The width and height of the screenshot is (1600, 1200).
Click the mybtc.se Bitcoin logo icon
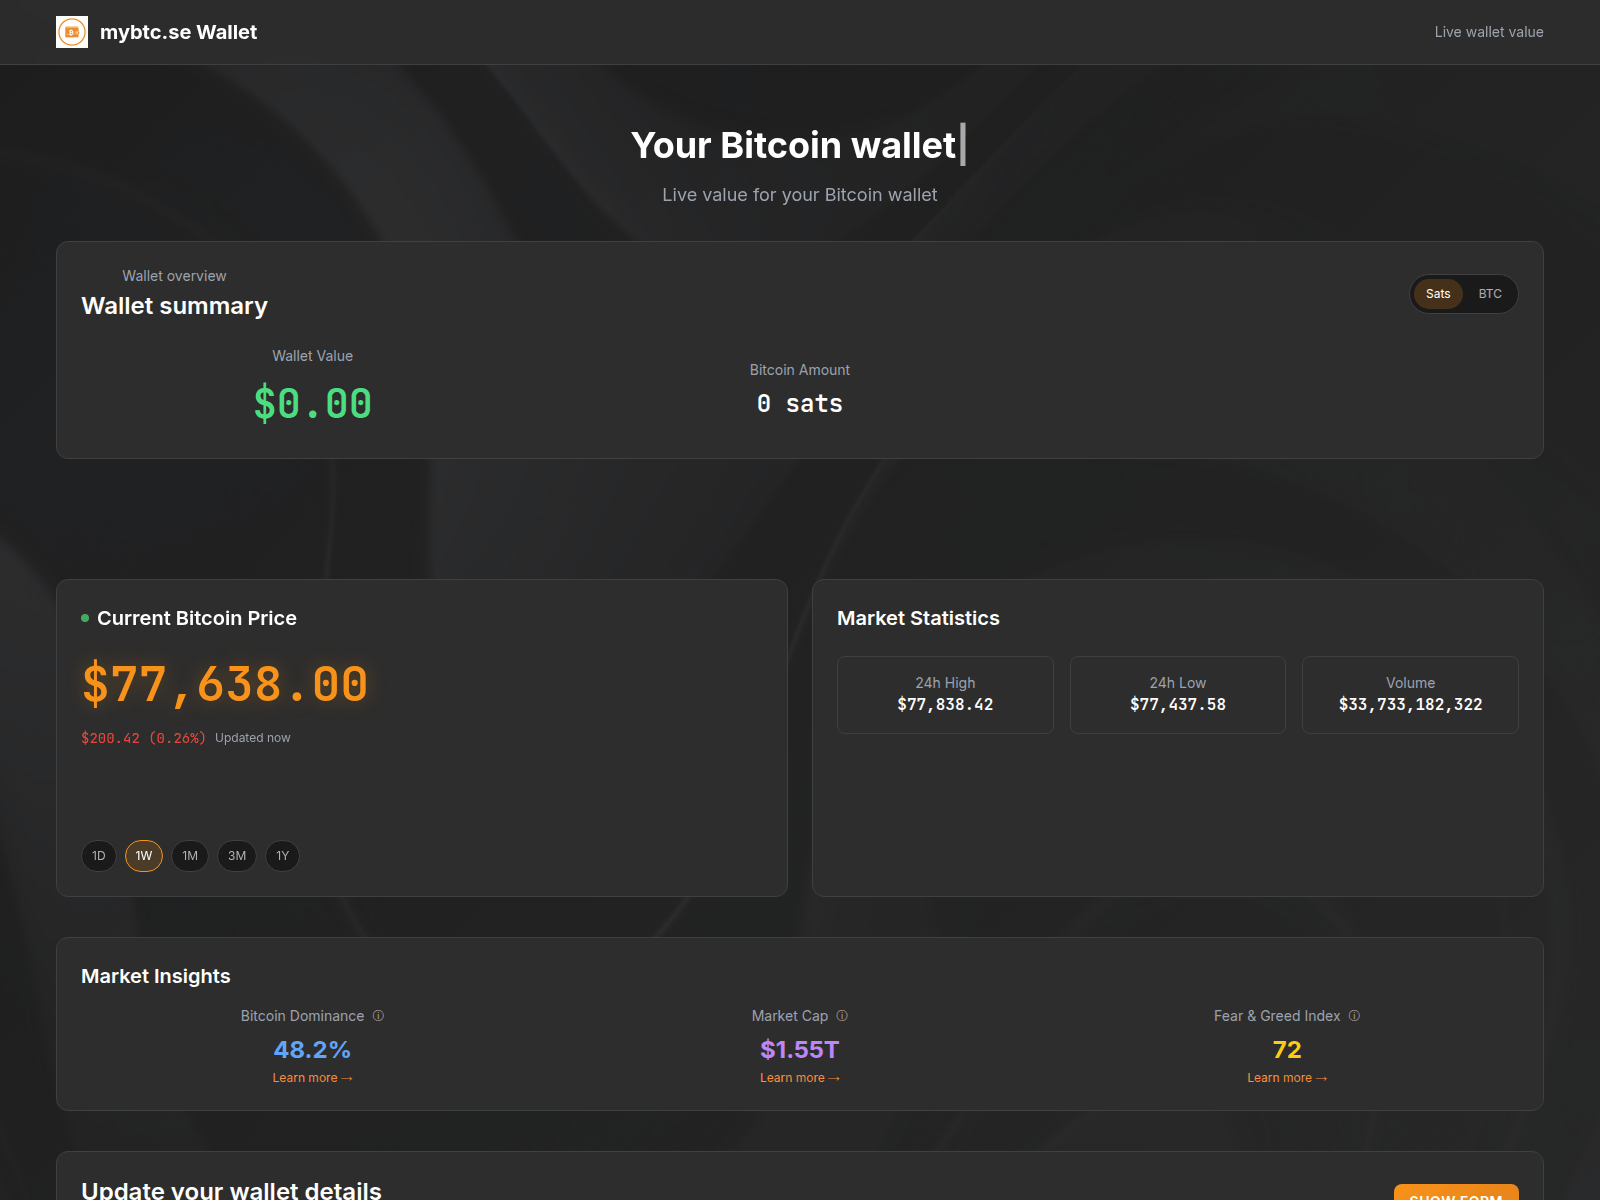[x=72, y=32]
